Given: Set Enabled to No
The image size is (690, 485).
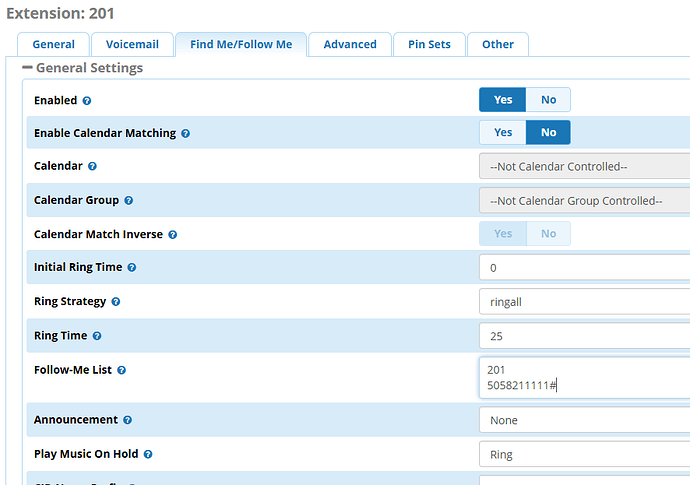Looking at the screenshot, I should 548,100.
